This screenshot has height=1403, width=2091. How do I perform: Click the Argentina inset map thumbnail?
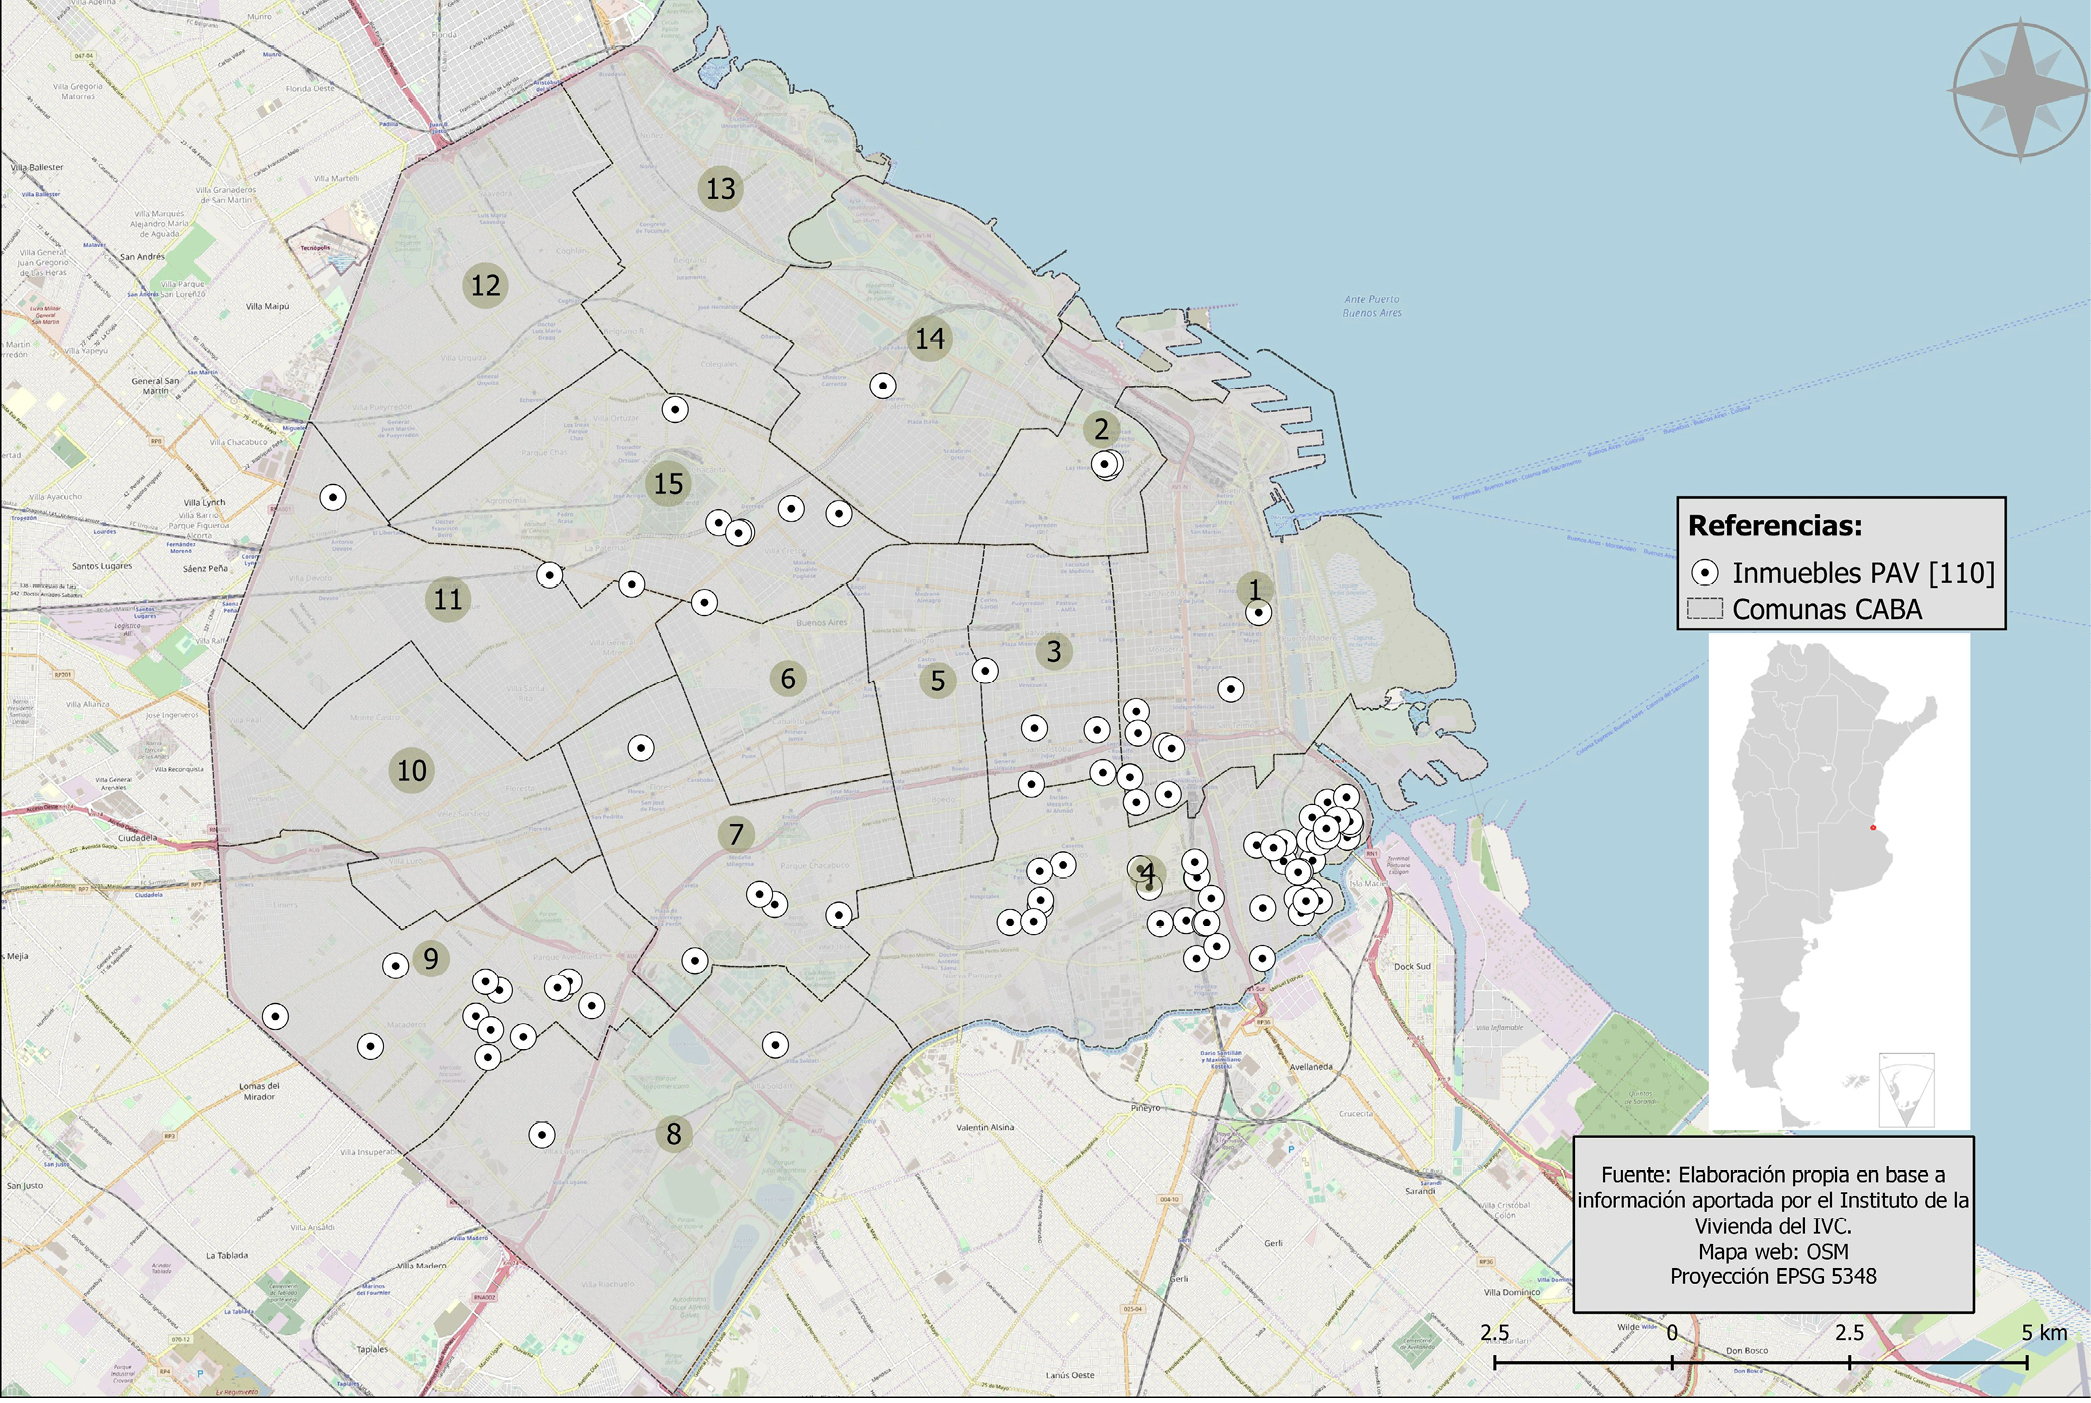tap(1838, 880)
